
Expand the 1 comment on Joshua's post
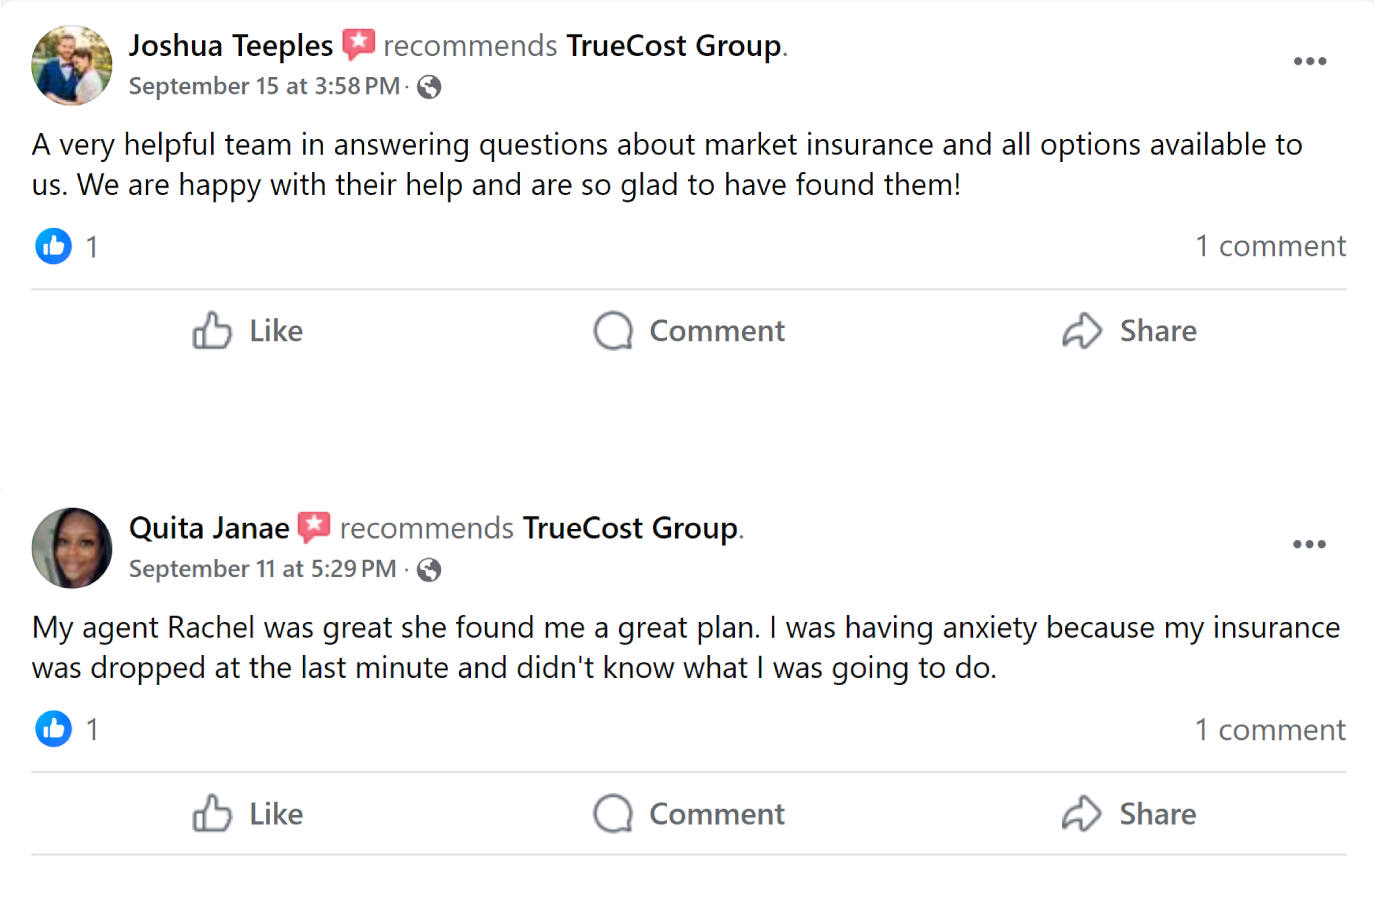click(1270, 246)
